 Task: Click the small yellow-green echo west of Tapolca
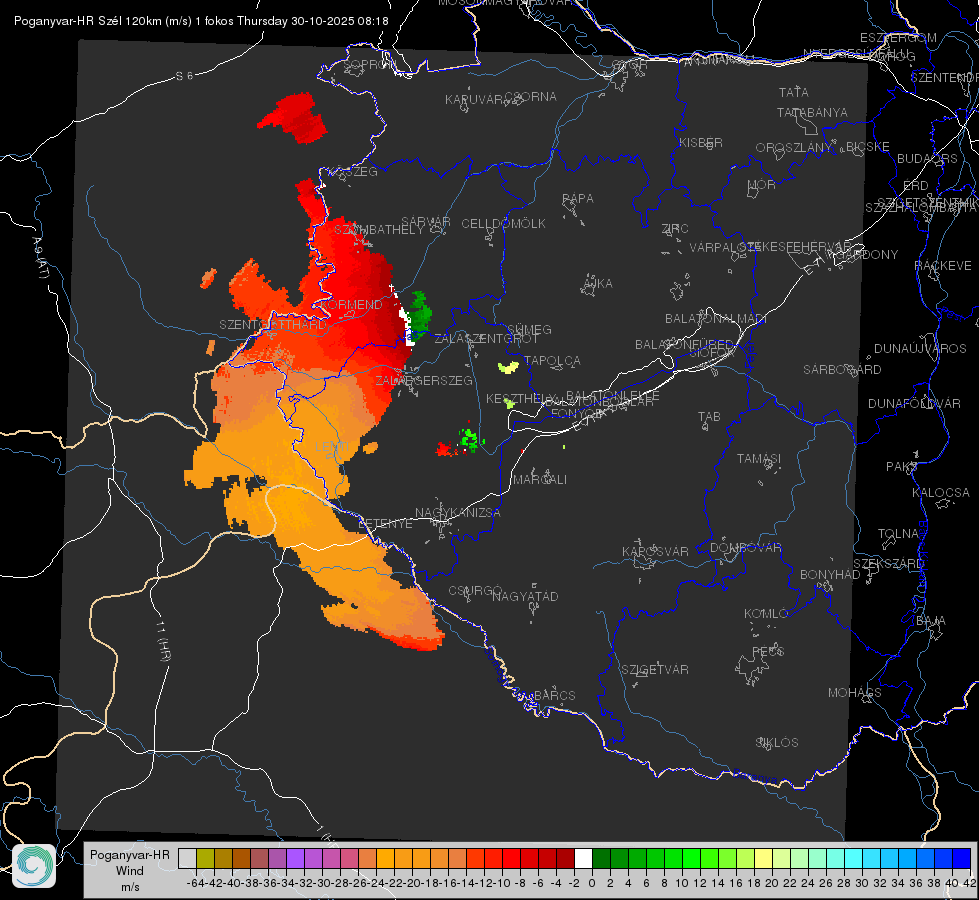pos(508,367)
